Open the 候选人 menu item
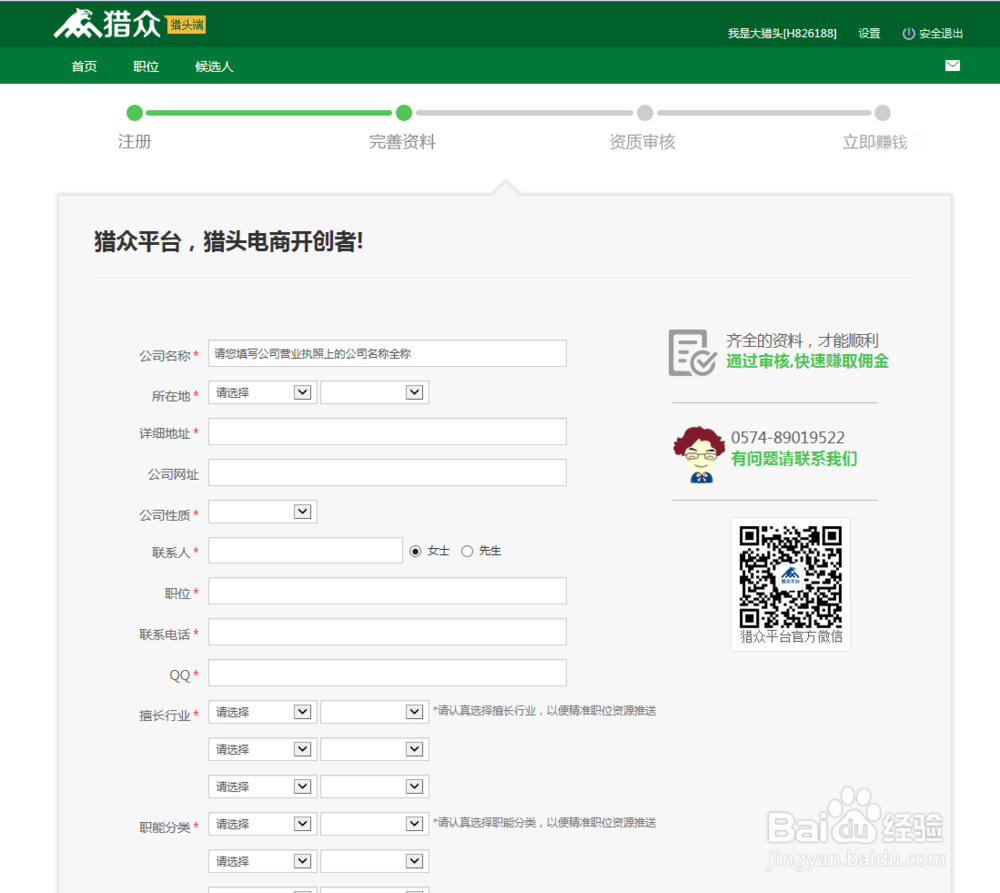Screen dimensions: 1000x893 coord(213,66)
